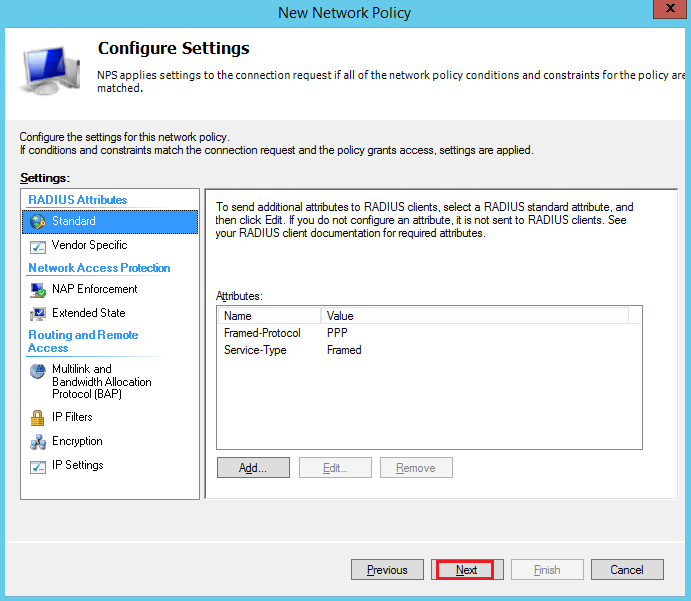Click the Routing and Remote Access heading

point(83,341)
